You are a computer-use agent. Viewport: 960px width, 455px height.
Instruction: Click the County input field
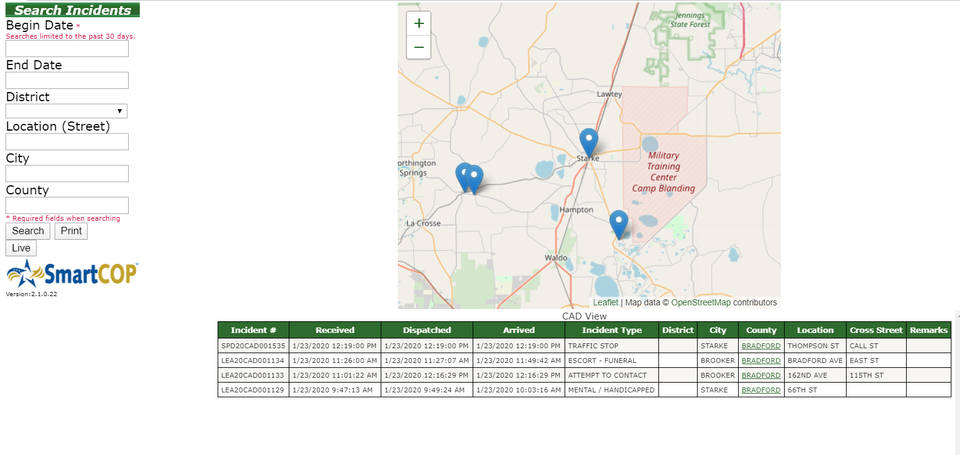click(67, 205)
